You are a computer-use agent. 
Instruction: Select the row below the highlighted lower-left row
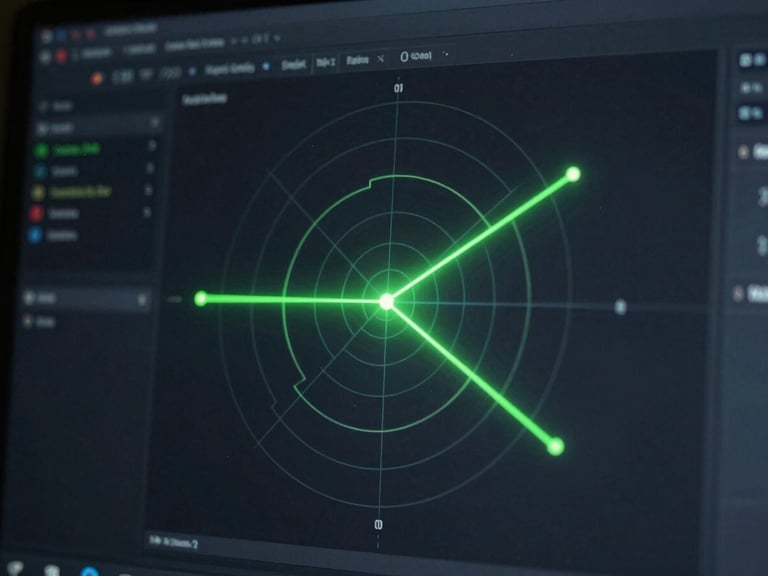[x=84, y=322]
